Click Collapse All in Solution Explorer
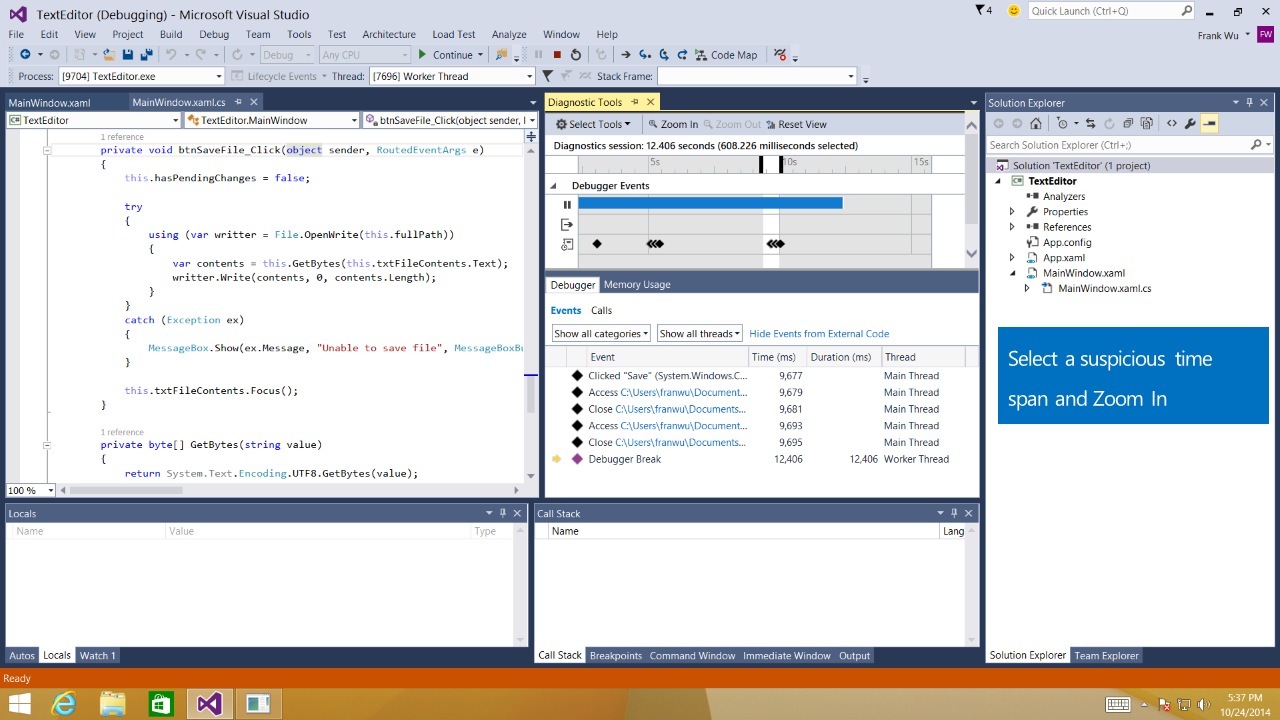 [x=1128, y=124]
